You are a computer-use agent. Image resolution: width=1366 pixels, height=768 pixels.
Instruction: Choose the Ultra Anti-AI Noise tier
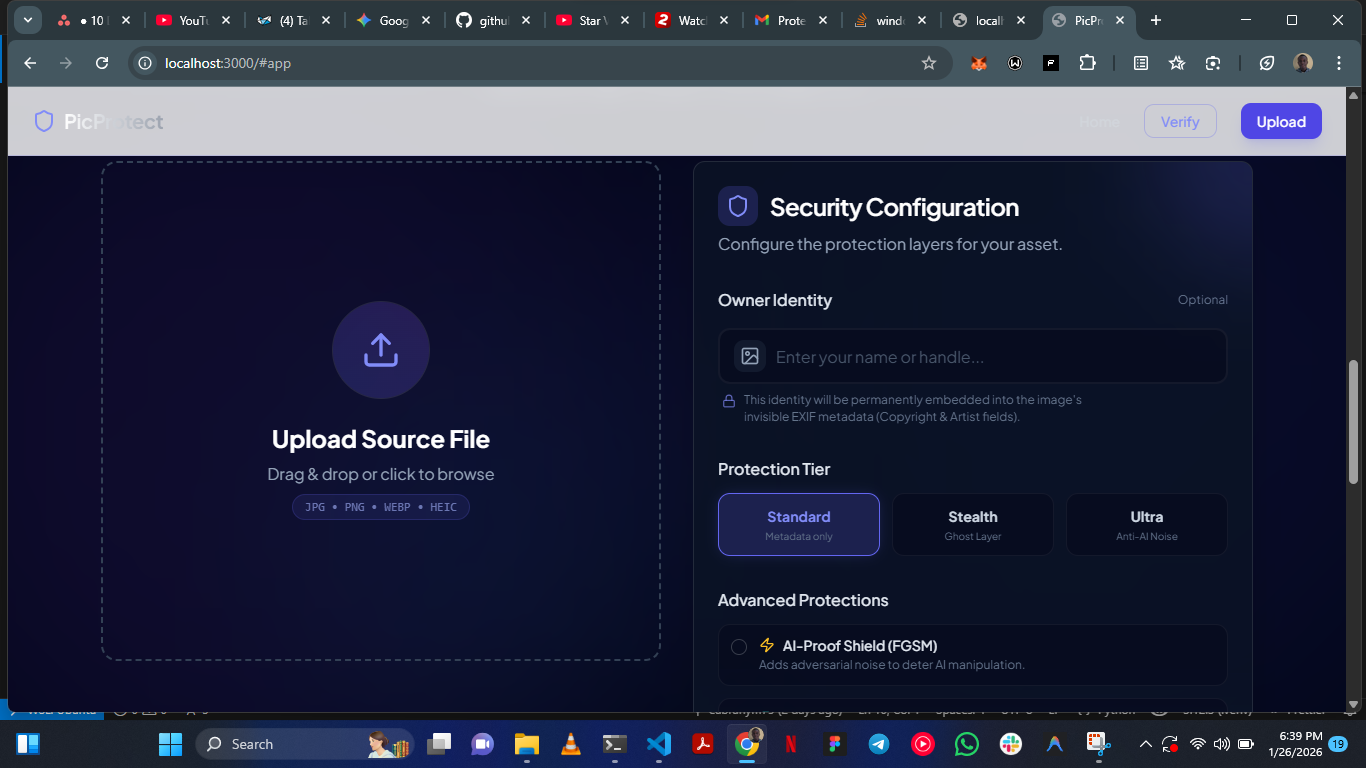coord(1146,524)
